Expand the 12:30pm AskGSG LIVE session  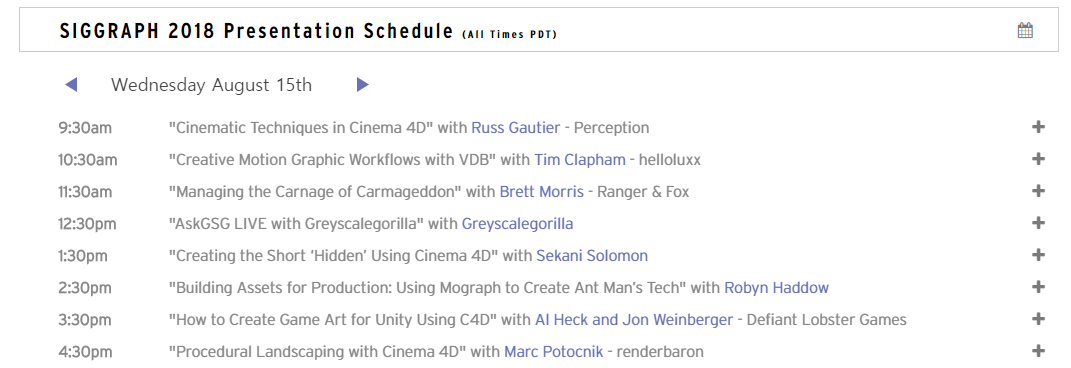pyautogui.click(x=1038, y=223)
